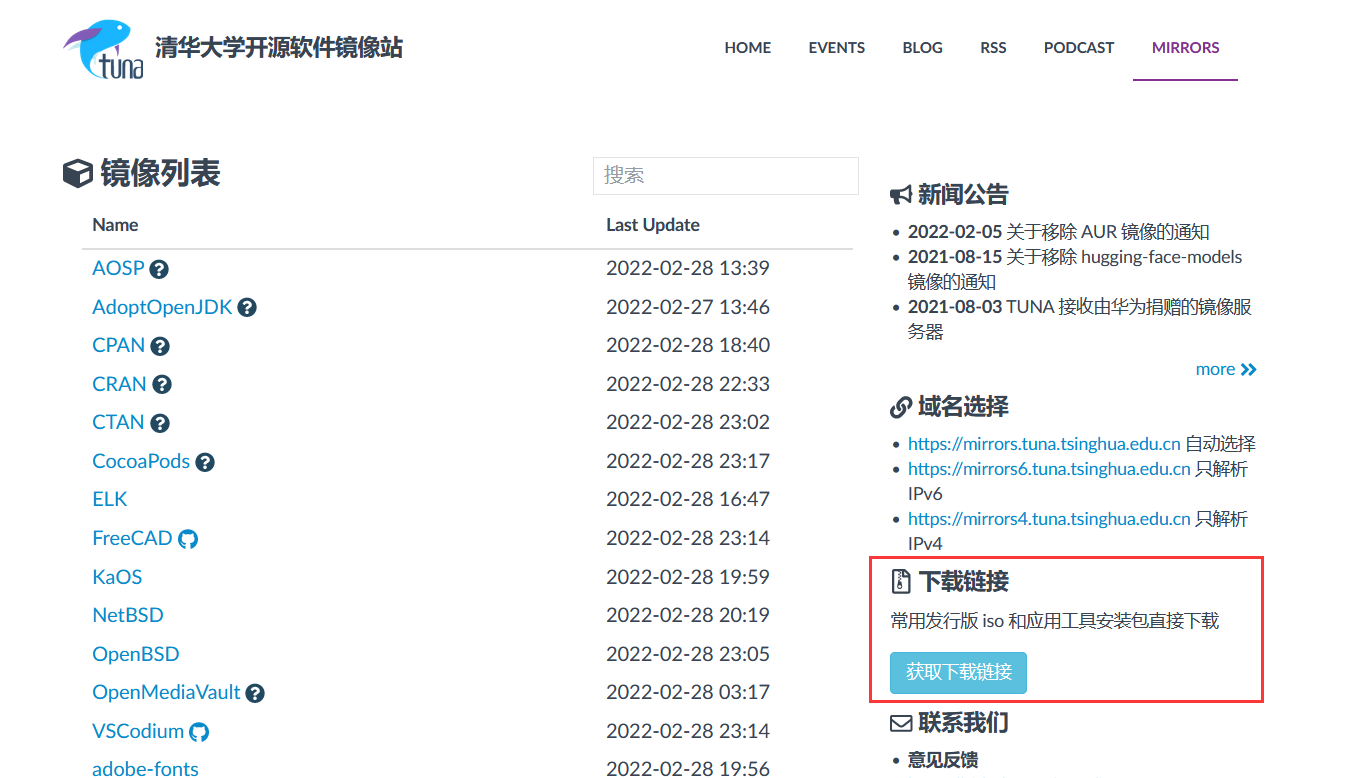Image resolution: width=1358 pixels, height=778 pixels.
Task: Click the TUNA fish logo
Action: (x=104, y=50)
